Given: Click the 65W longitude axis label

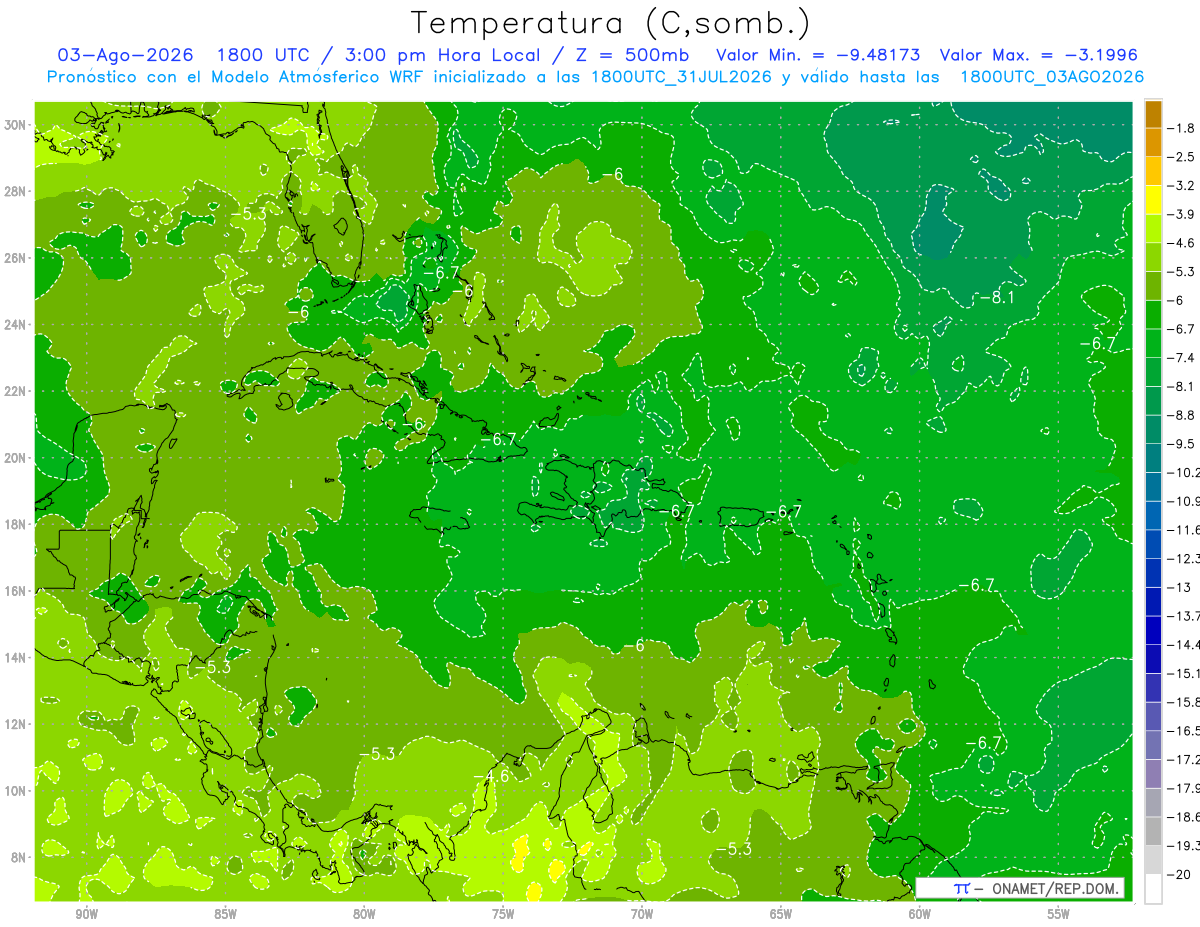Looking at the screenshot, I should pos(781,914).
